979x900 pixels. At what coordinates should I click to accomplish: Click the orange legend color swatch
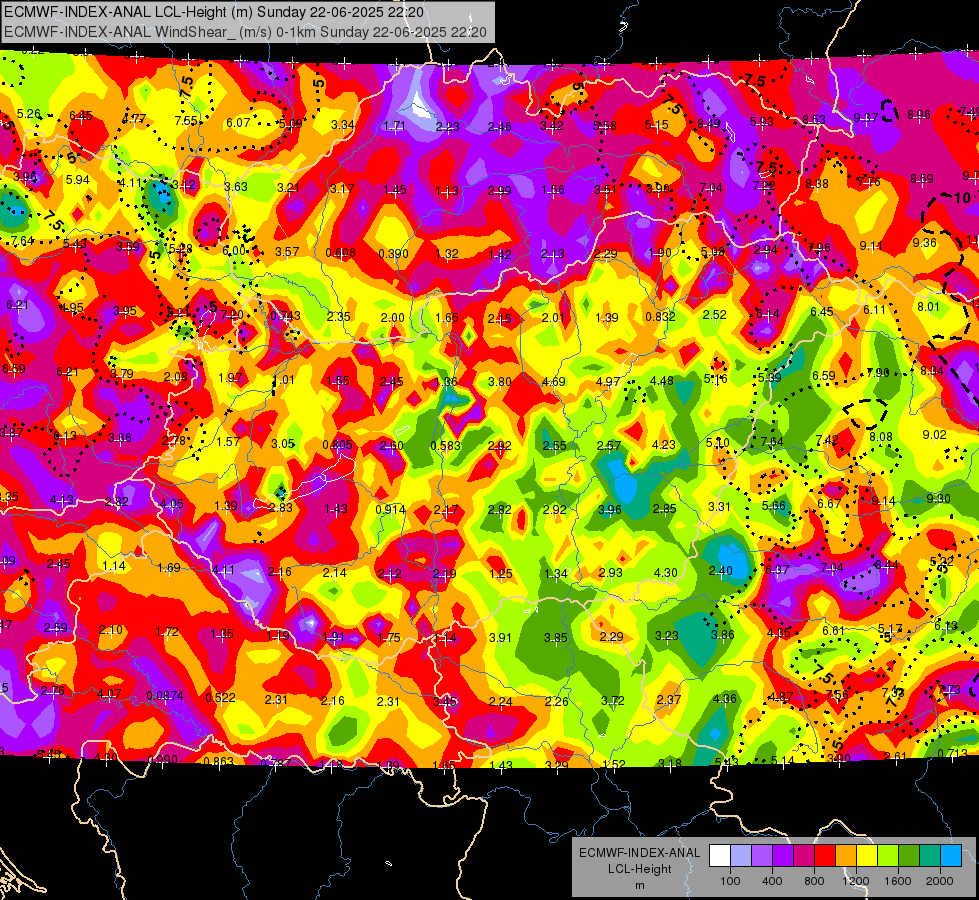(x=846, y=856)
